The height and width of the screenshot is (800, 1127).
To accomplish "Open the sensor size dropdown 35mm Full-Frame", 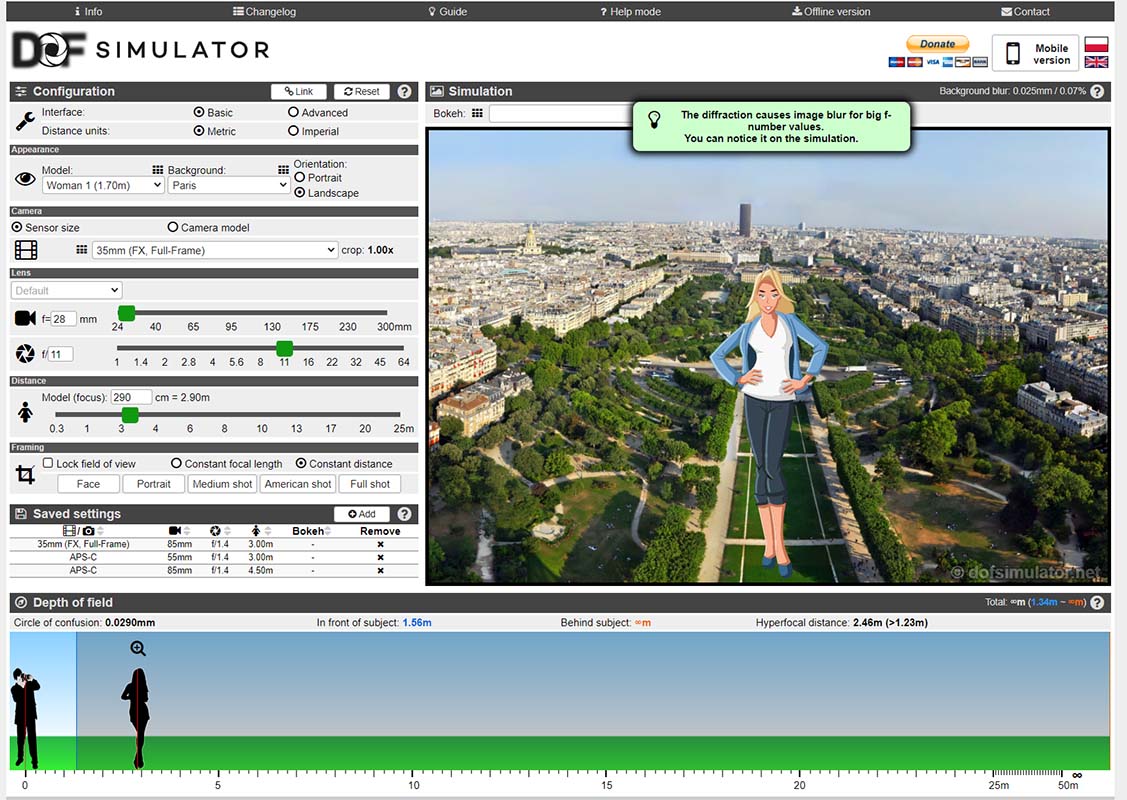I will 215,251.
